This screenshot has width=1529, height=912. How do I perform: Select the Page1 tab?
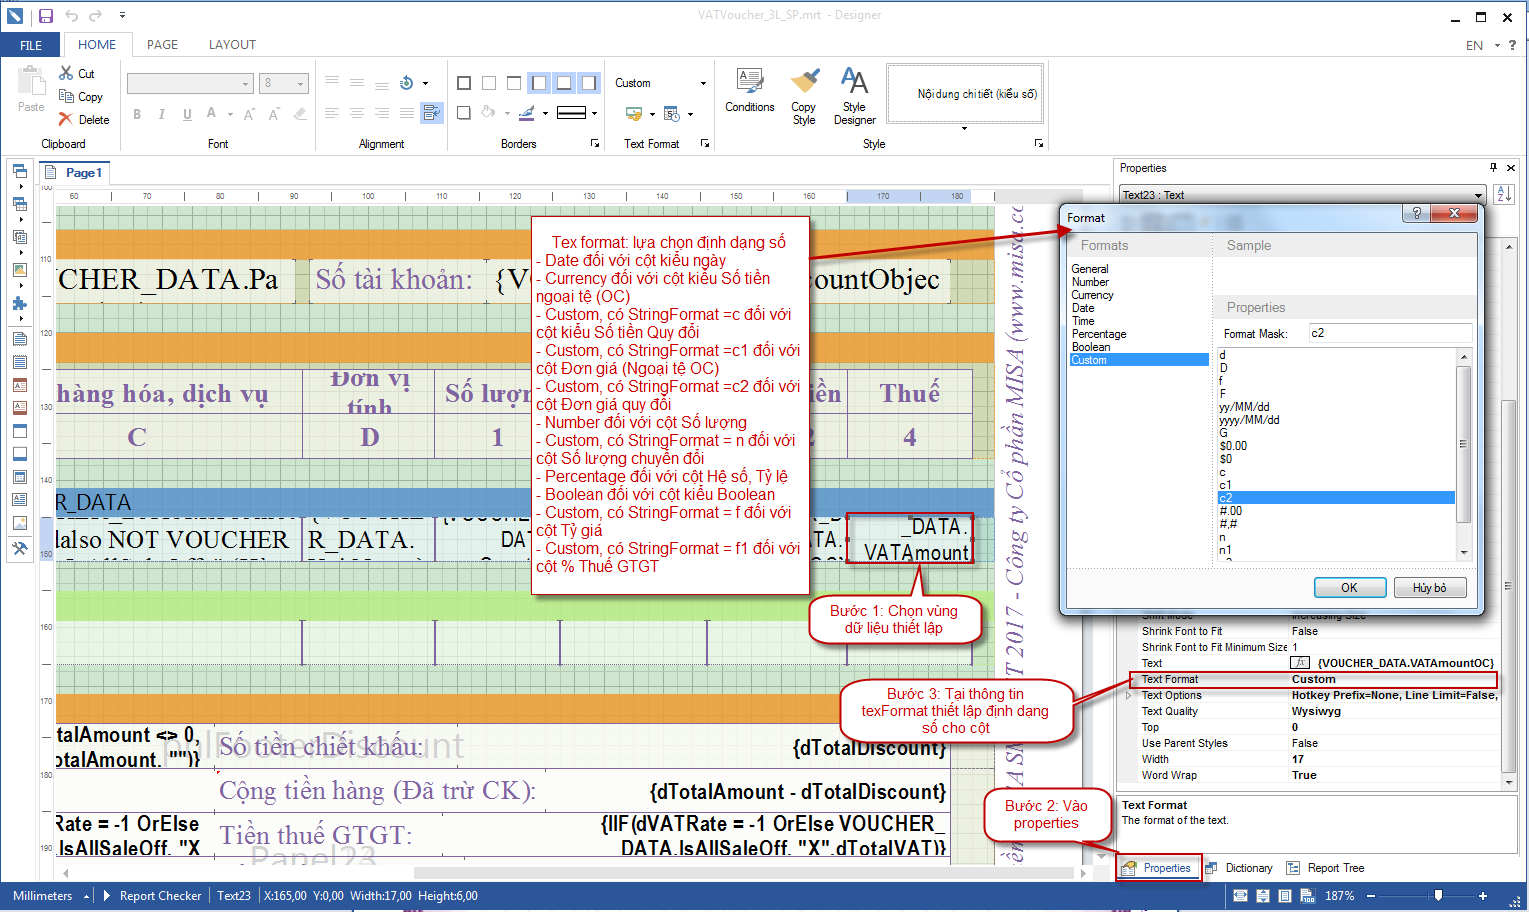(x=75, y=173)
